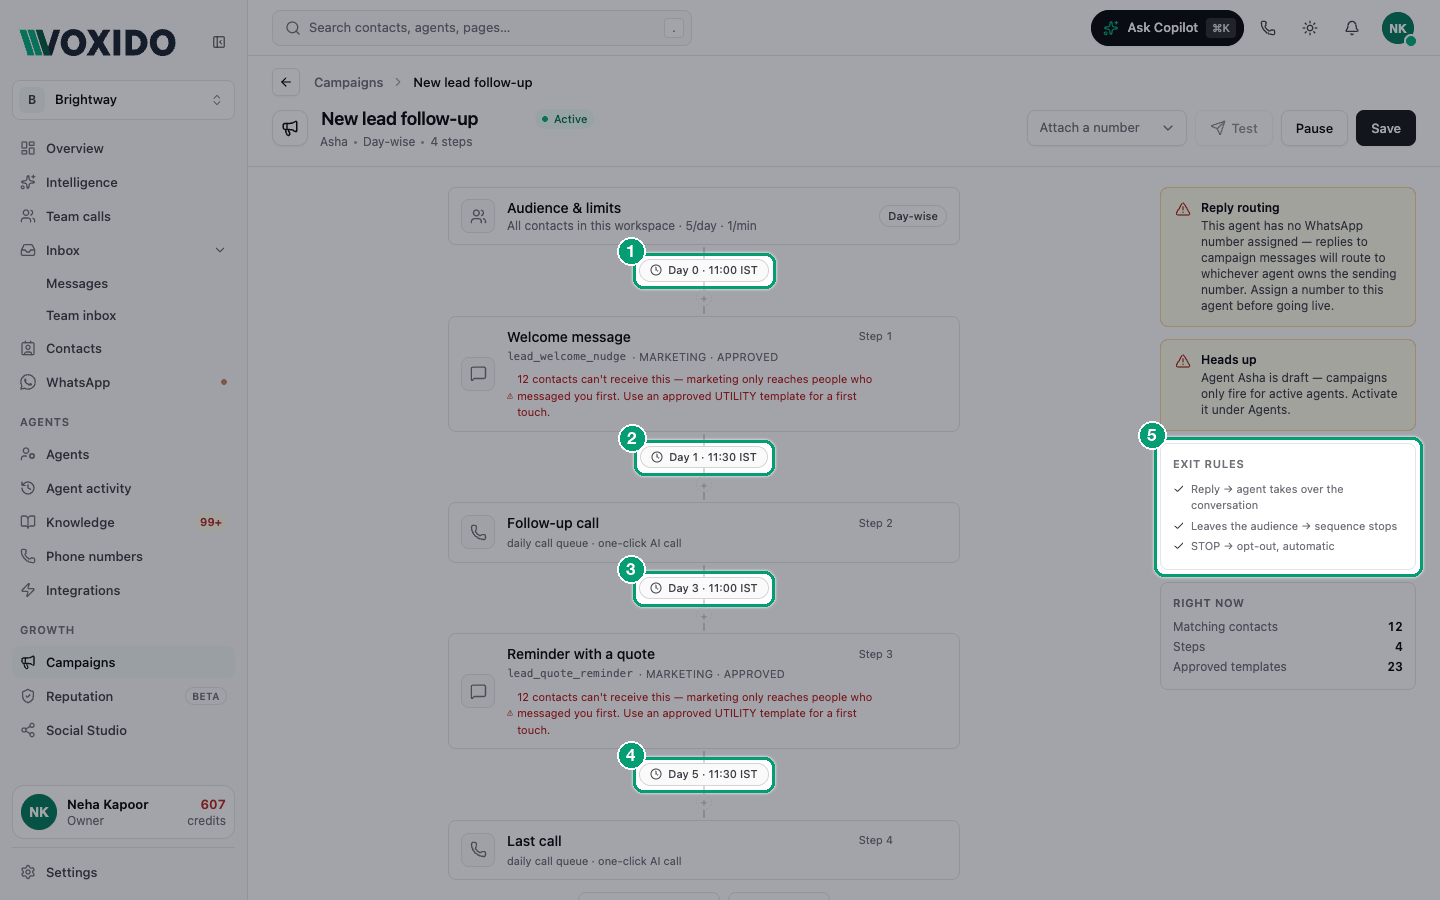Focus the search contacts field
This screenshot has height=900, width=1440.
(481, 28)
